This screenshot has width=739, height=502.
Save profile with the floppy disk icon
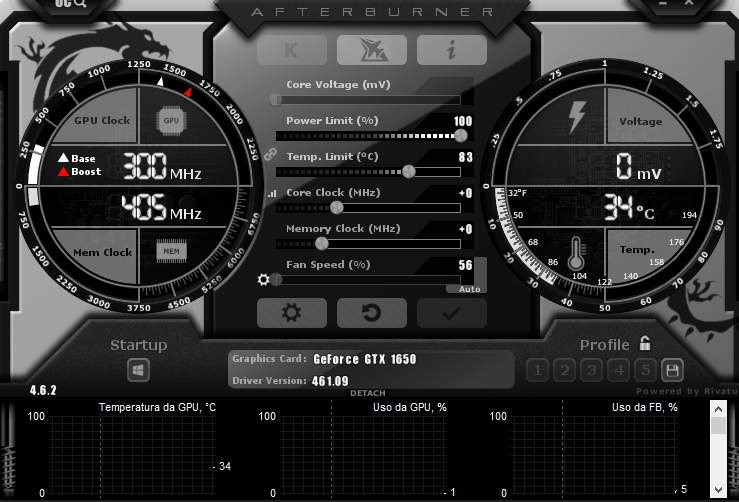tap(672, 370)
